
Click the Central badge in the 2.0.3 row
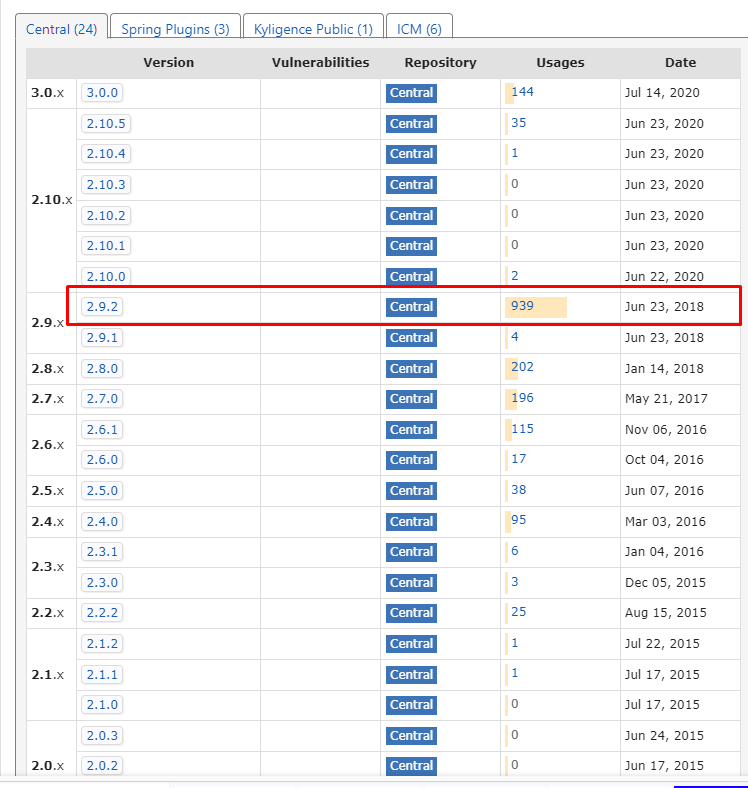(411, 736)
